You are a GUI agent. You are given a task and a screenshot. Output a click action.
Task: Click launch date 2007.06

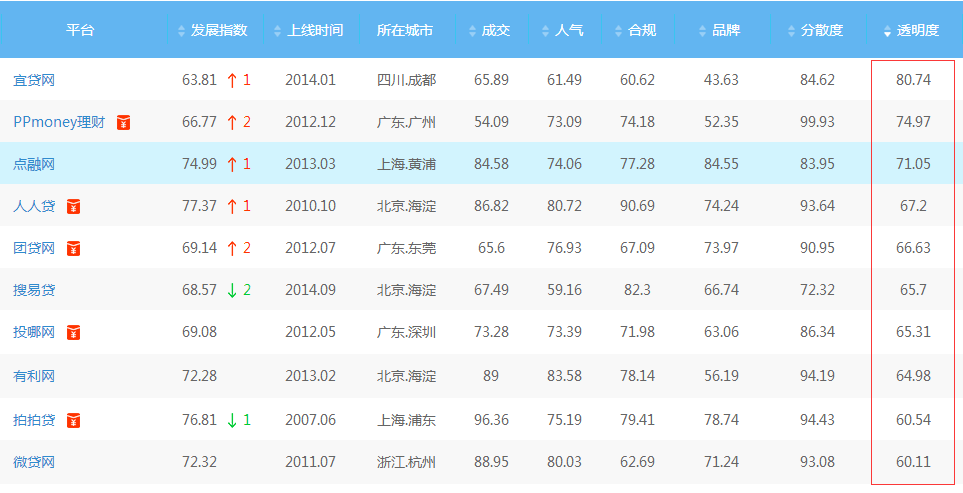[311, 420]
